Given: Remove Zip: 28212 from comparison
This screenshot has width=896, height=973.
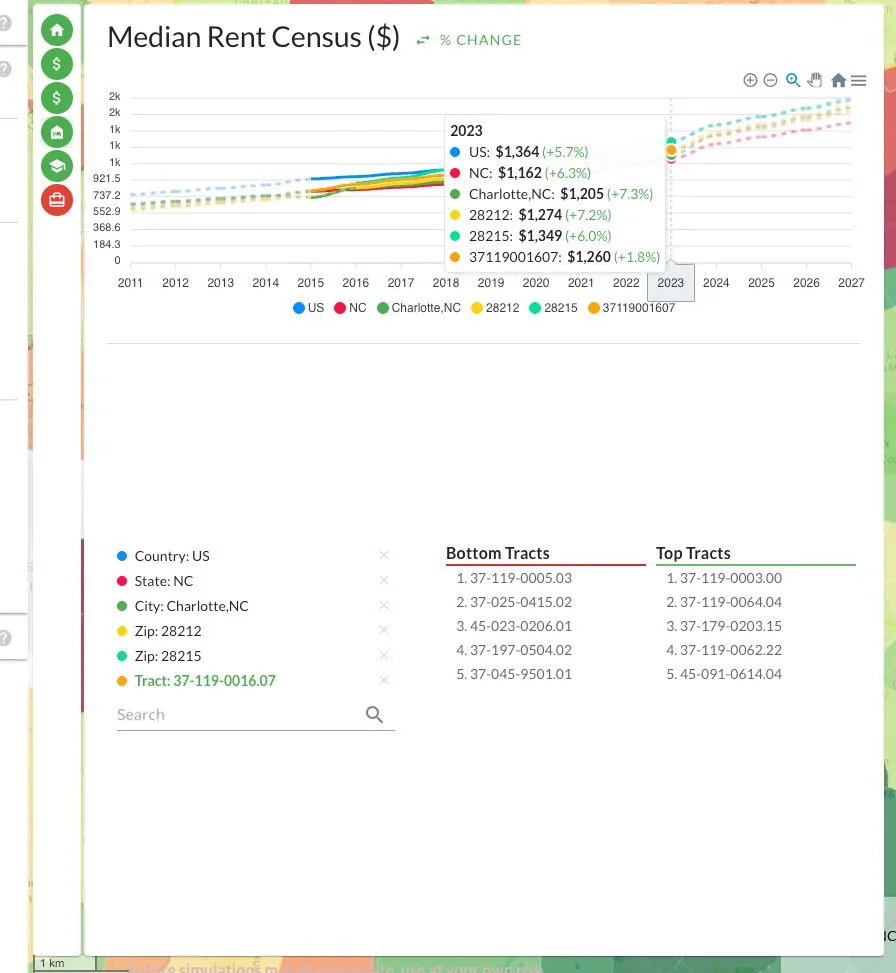Looking at the screenshot, I should [x=384, y=630].
